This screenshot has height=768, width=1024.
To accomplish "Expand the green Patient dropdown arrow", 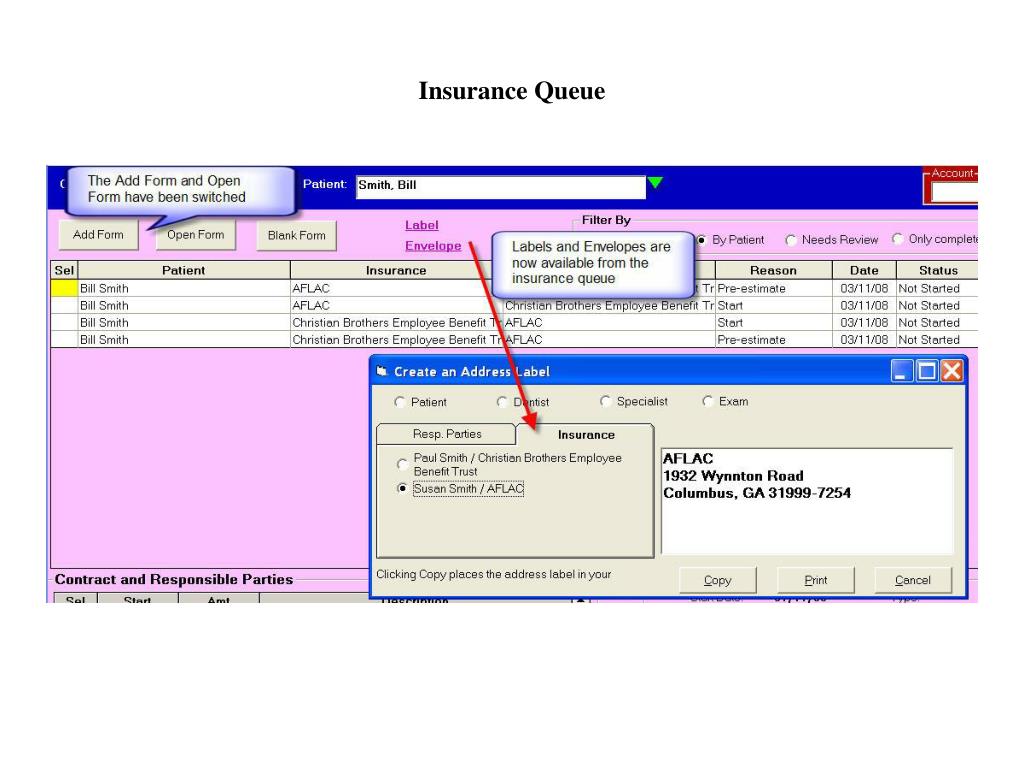I will 656,183.
